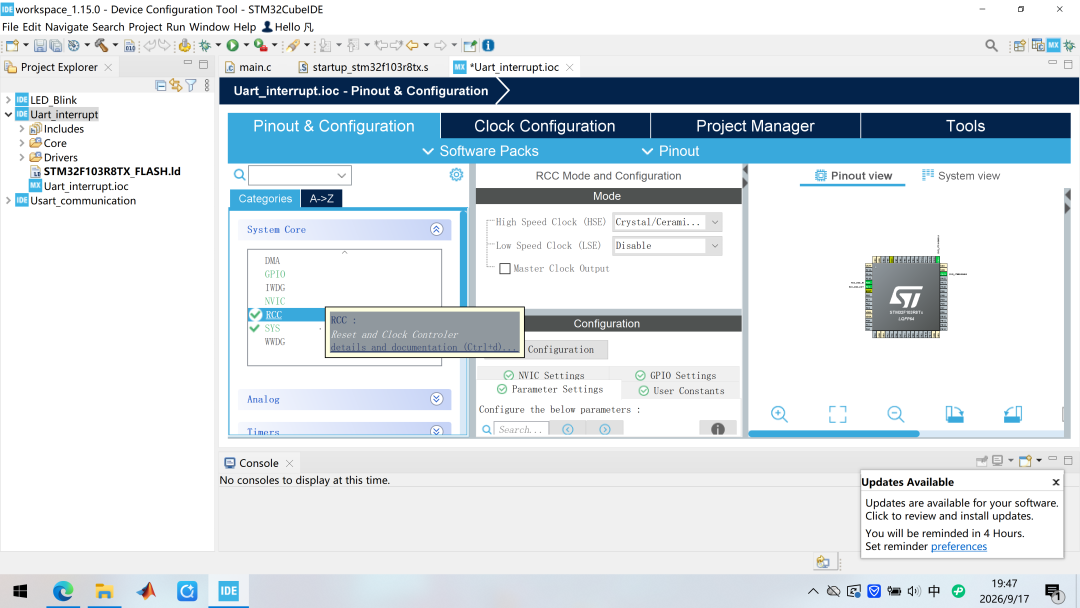
Task: Switch to the A->Z list toggle
Action: coord(322,198)
